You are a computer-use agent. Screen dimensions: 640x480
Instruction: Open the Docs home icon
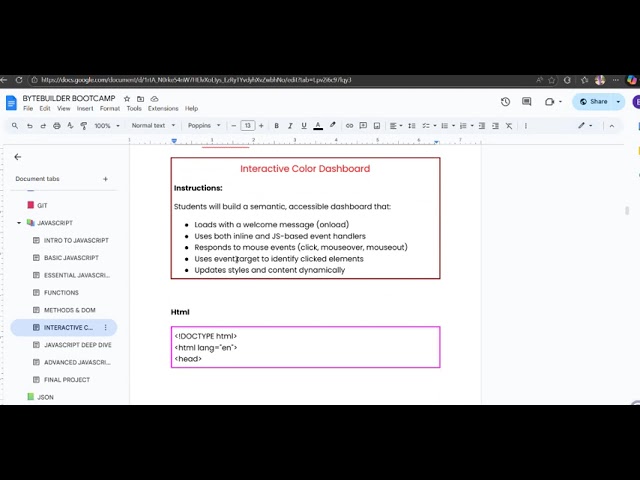[11, 102]
